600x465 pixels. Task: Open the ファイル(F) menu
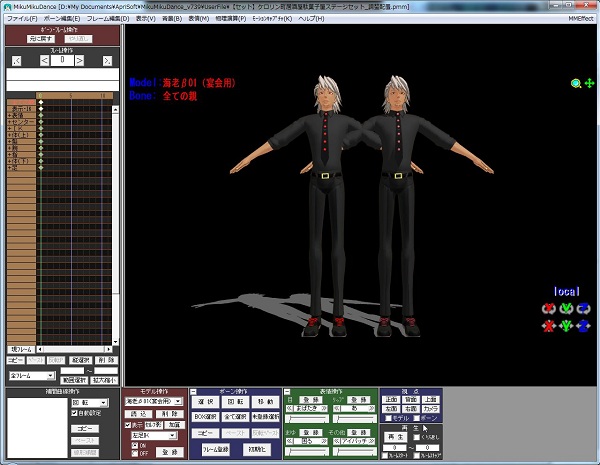tap(22, 18)
